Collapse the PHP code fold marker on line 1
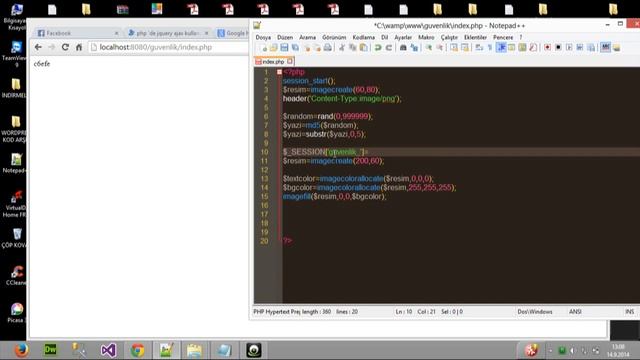640x360 pixels. coord(279,72)
